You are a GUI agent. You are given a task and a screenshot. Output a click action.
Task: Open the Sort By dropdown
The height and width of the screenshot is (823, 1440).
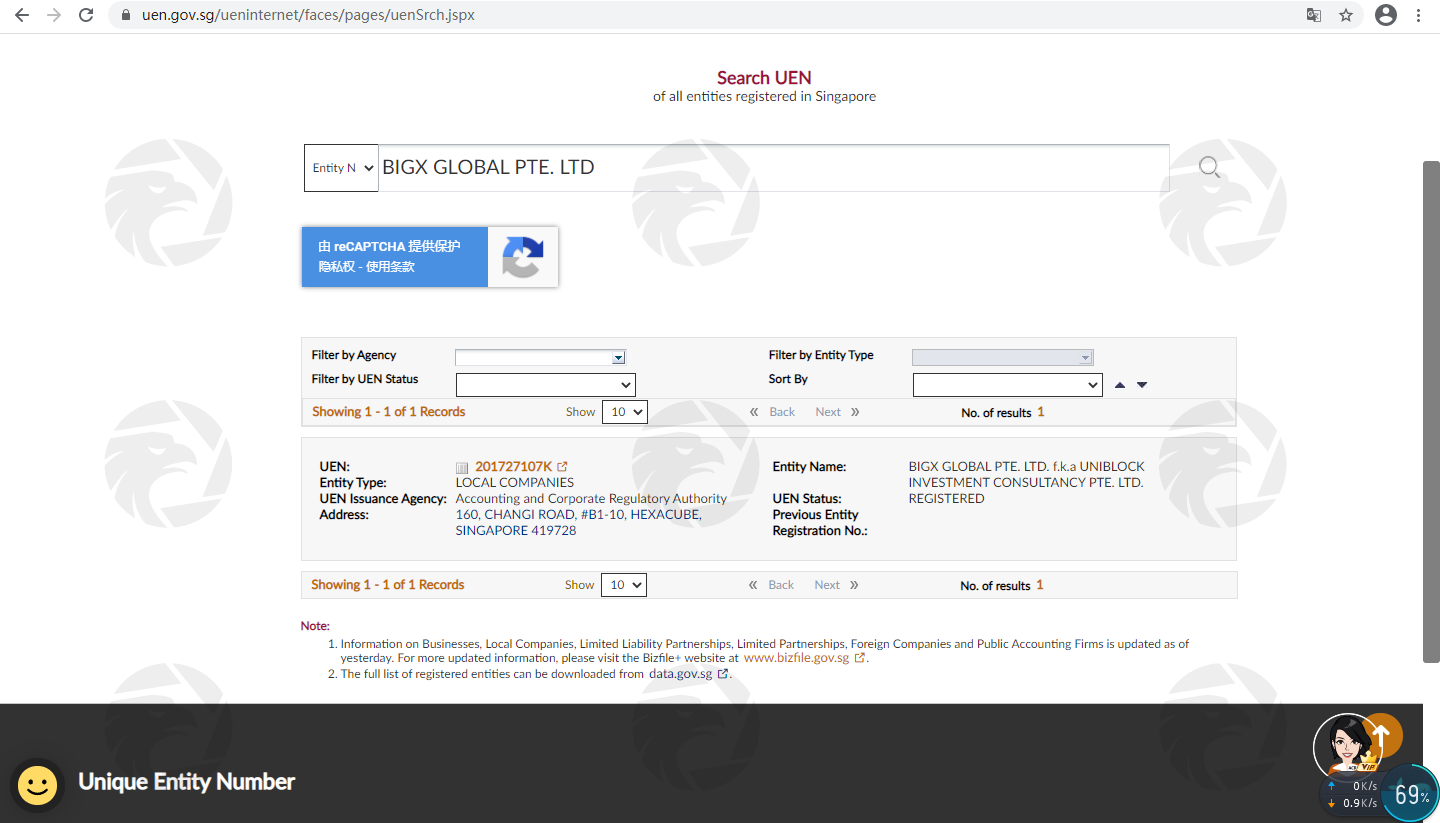1008,385
